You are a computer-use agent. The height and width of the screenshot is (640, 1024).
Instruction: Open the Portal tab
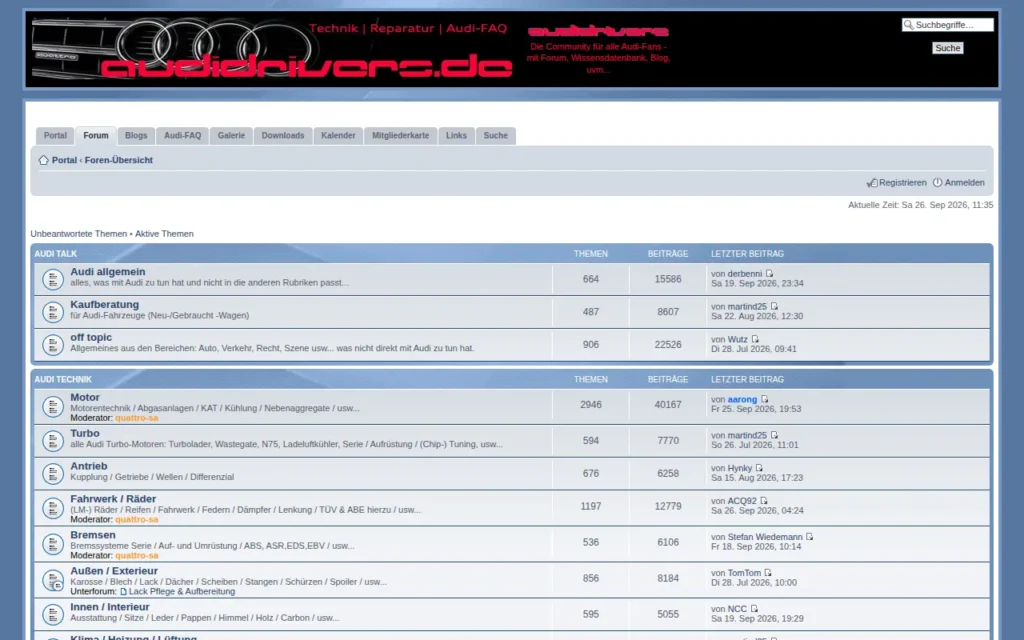point(55,136)
